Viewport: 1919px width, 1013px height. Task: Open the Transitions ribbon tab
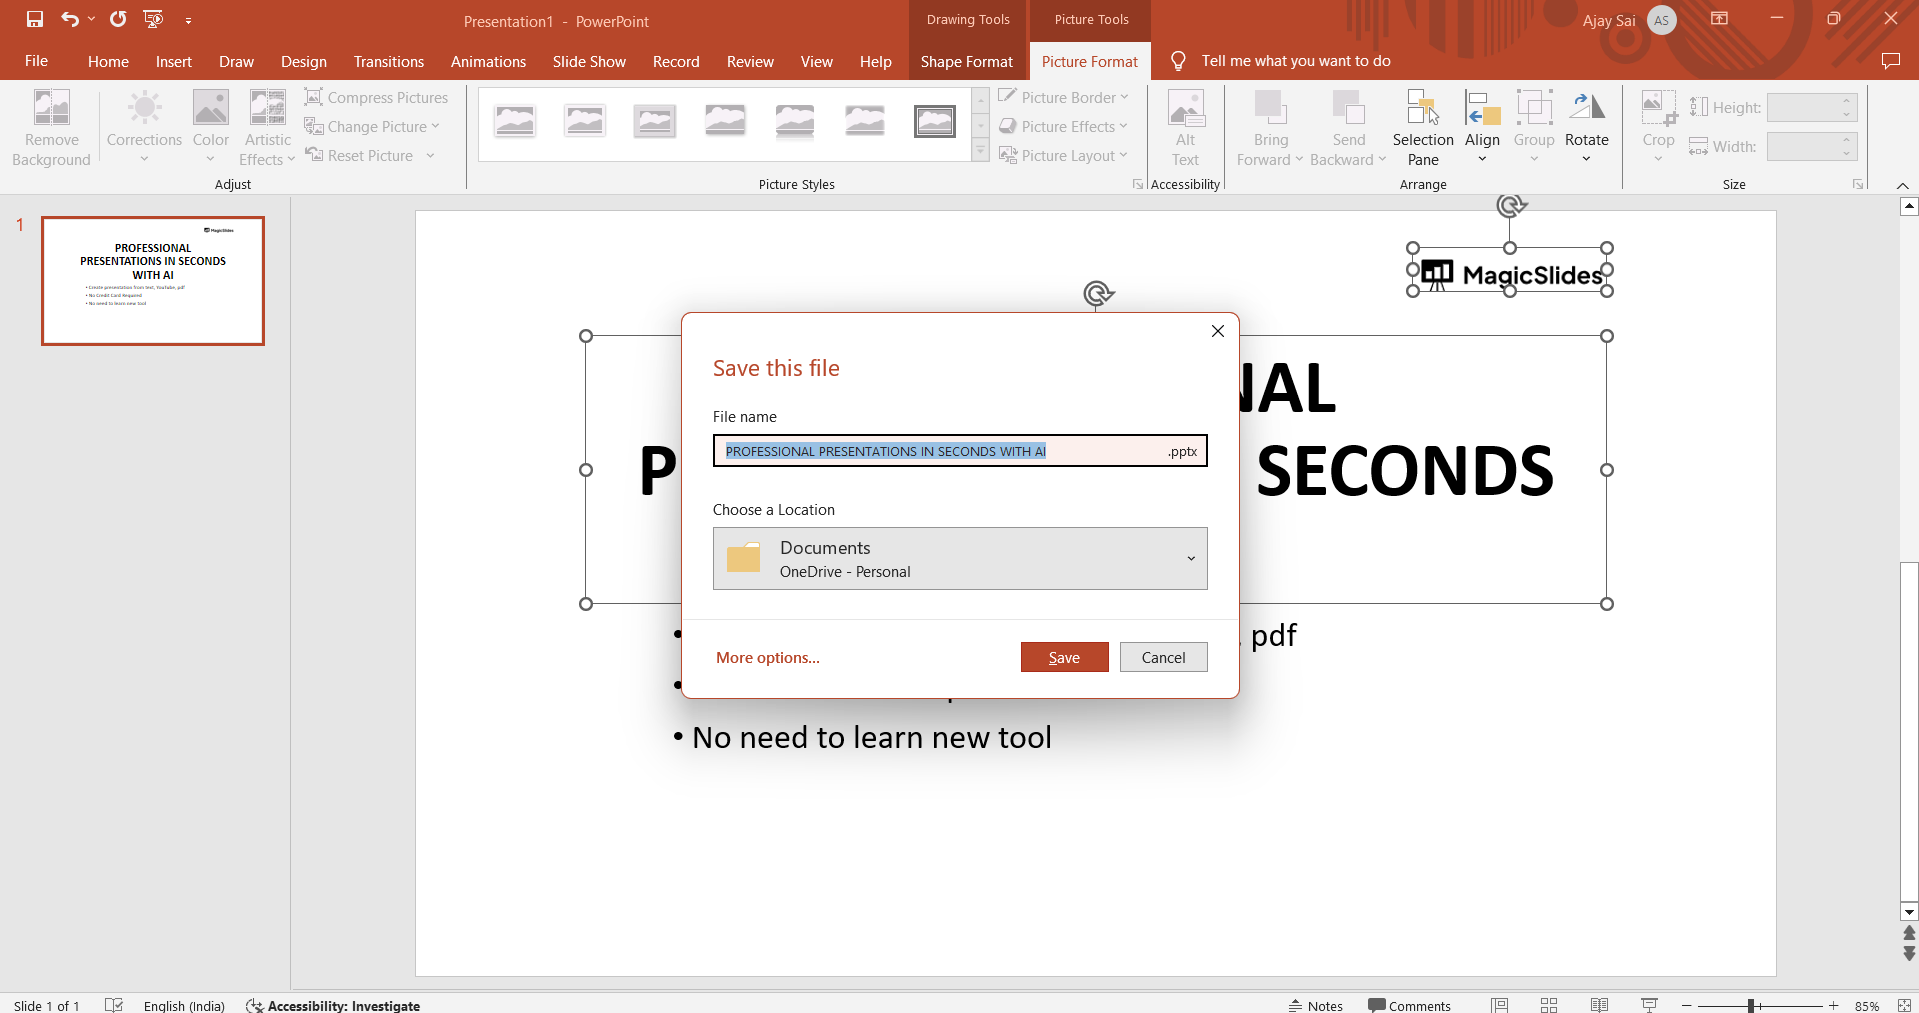[389, 61]
